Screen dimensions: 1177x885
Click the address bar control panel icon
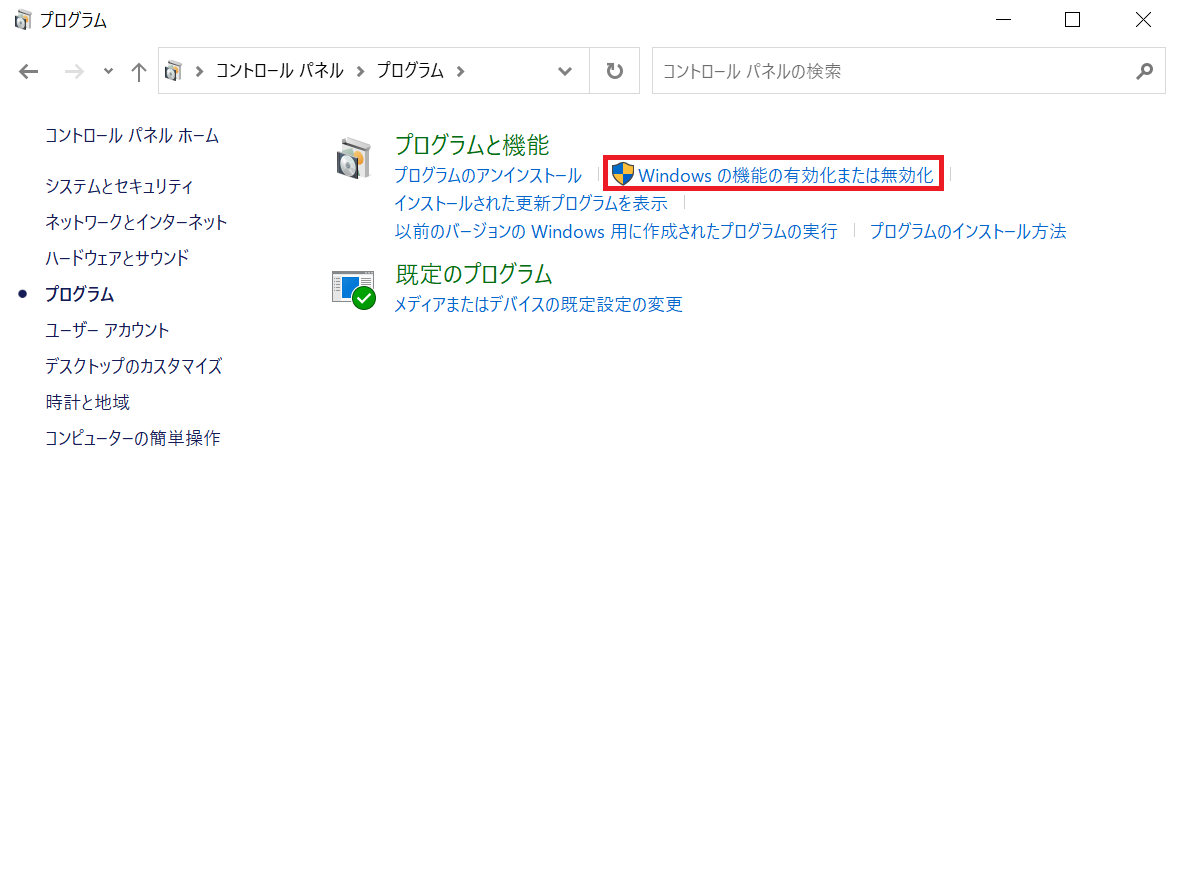[x=174, y=71]
